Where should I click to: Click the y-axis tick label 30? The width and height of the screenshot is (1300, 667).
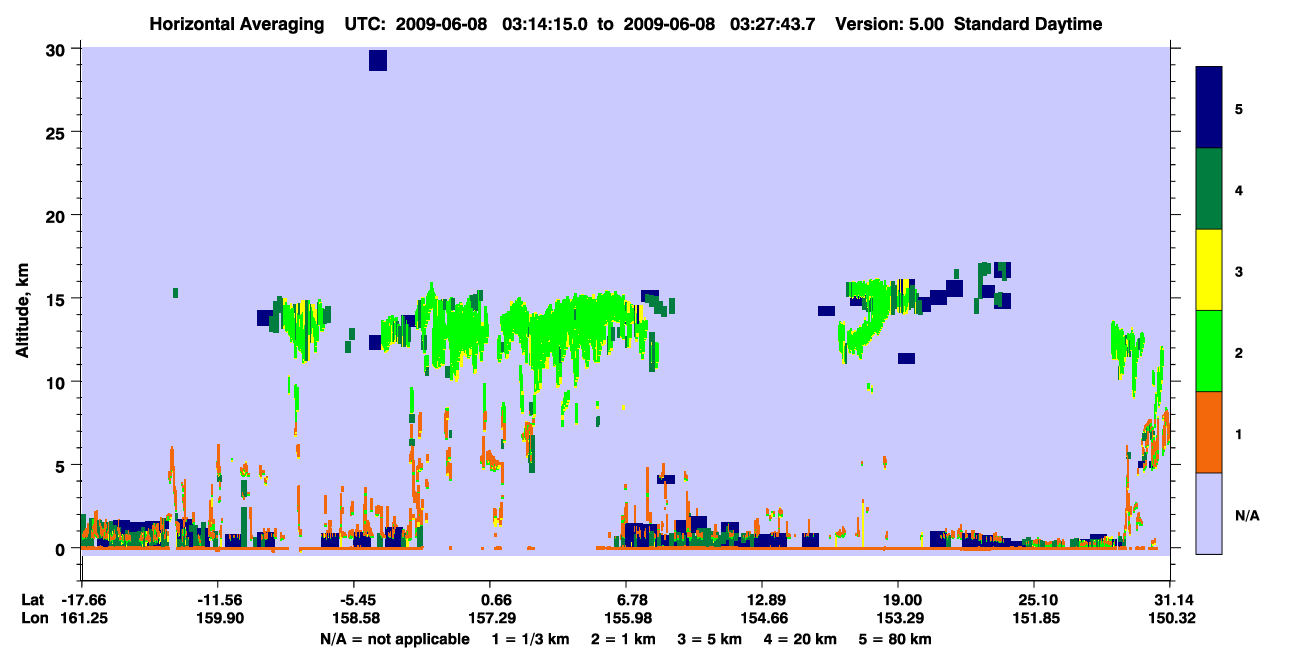coord(57,49)
